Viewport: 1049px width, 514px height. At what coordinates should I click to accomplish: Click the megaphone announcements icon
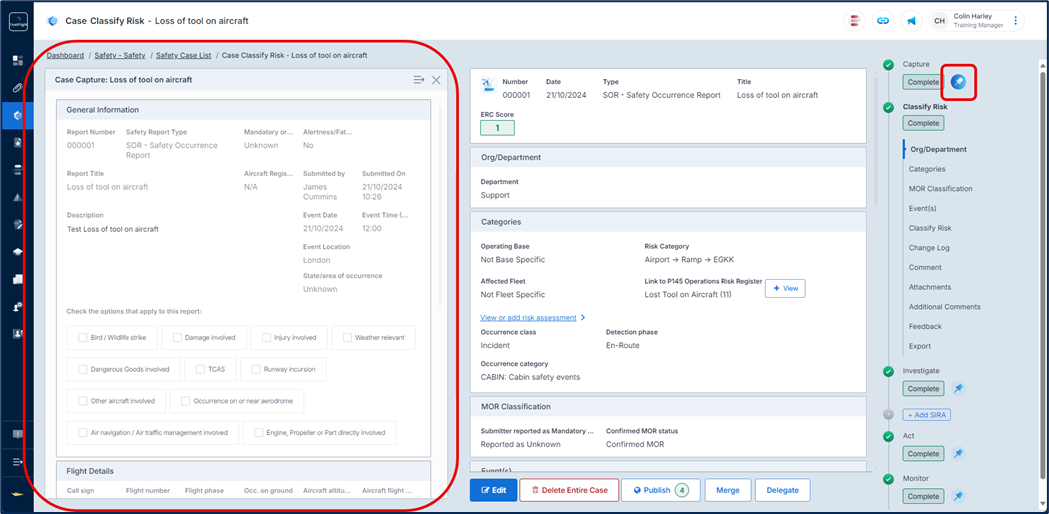click(x=911, y=21)
